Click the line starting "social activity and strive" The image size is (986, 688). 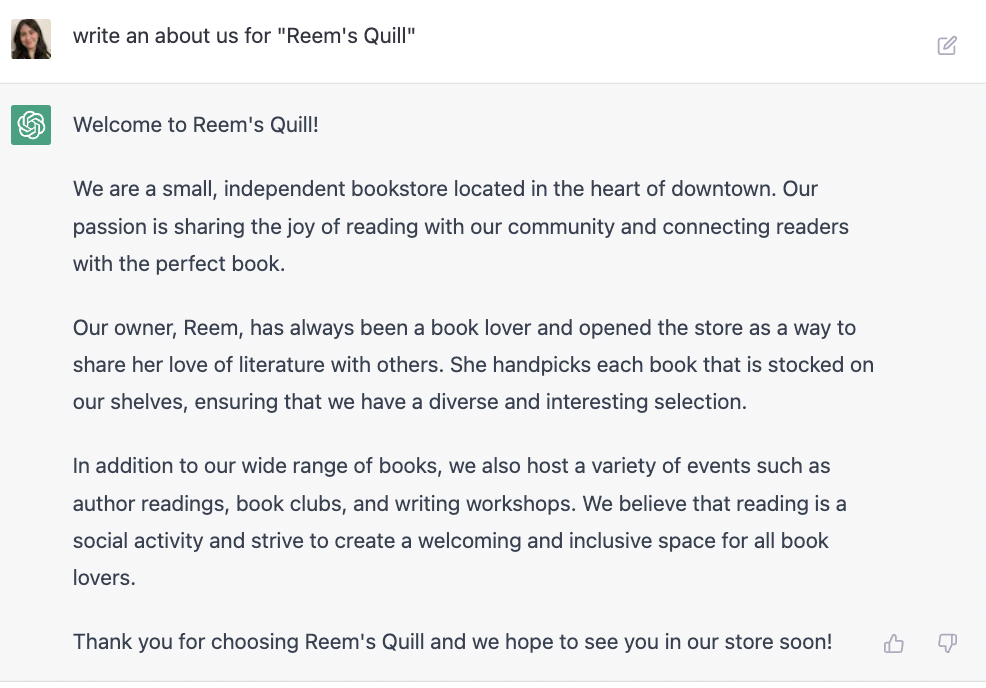click(x=451, y=541)
